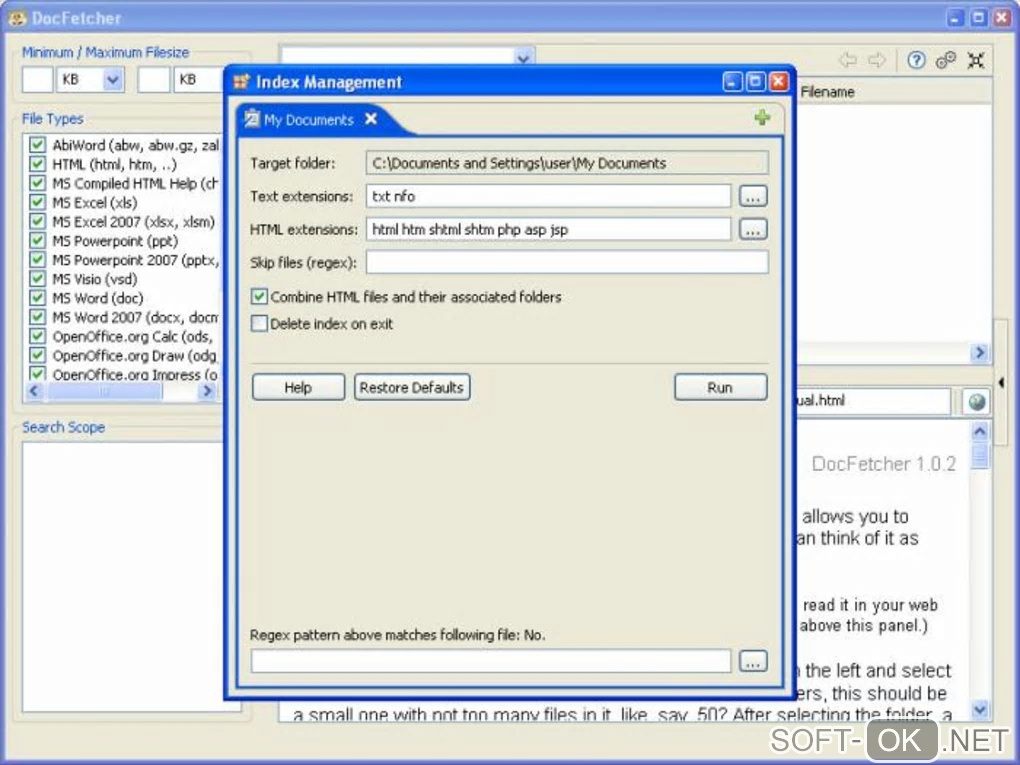Click preview pane scroll-up arrow
Image resolution: width=1020 pixels, height=765 pixels.
tap(980, 431)
